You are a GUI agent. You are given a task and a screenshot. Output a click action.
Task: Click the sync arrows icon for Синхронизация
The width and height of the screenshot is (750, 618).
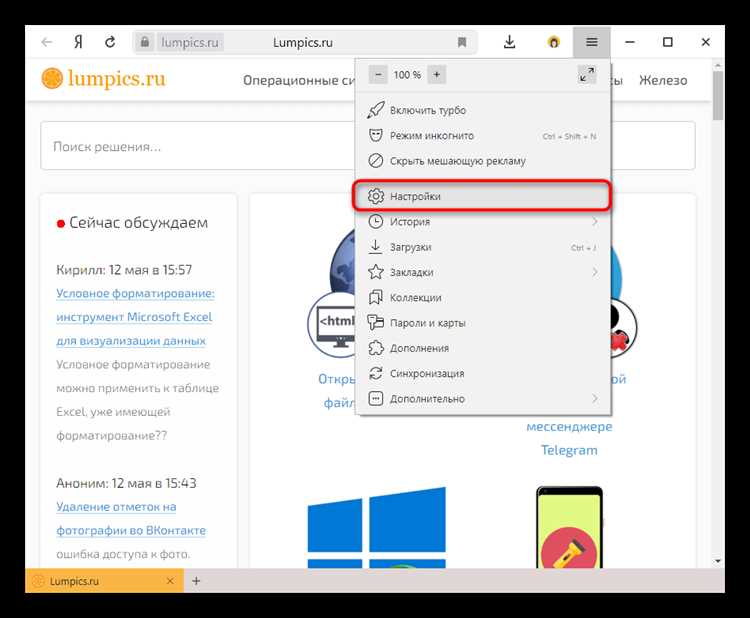(x=376, y=373)
